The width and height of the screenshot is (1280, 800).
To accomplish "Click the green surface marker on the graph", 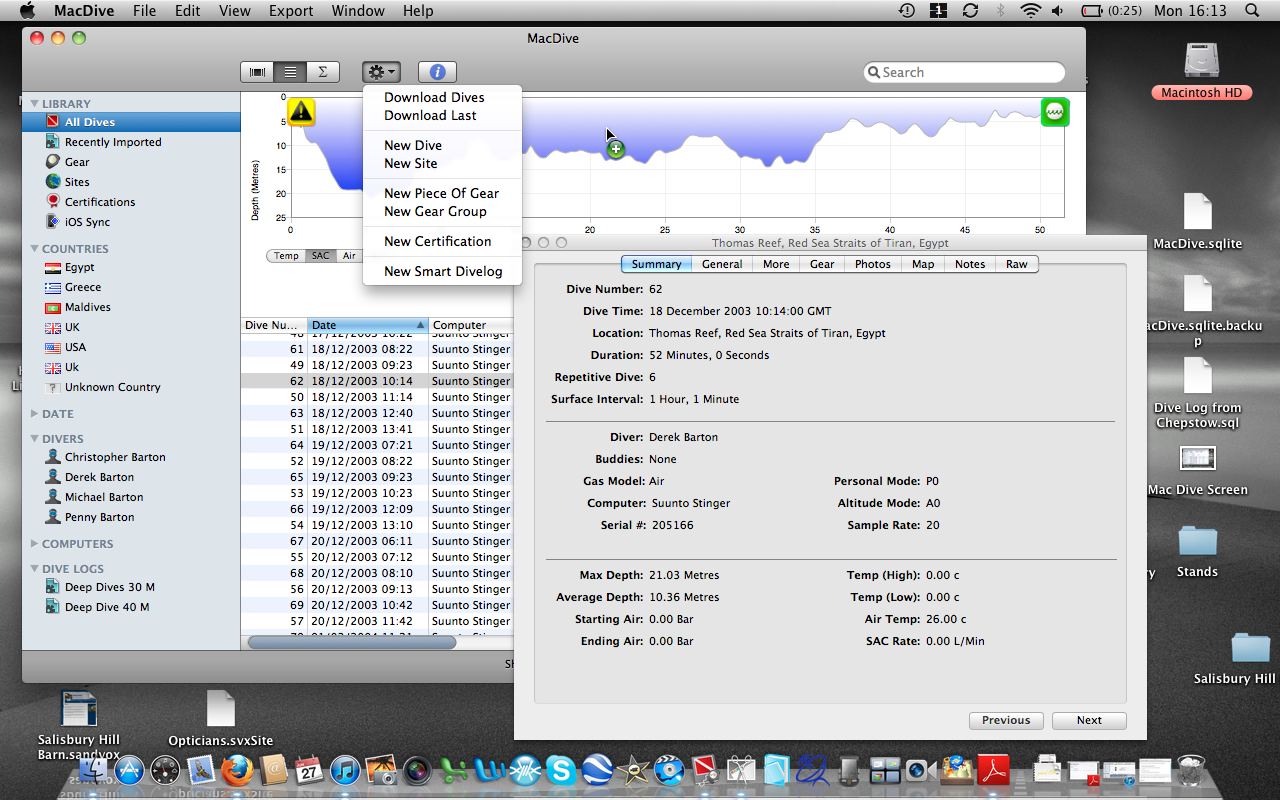I will tap(1054, 112).
